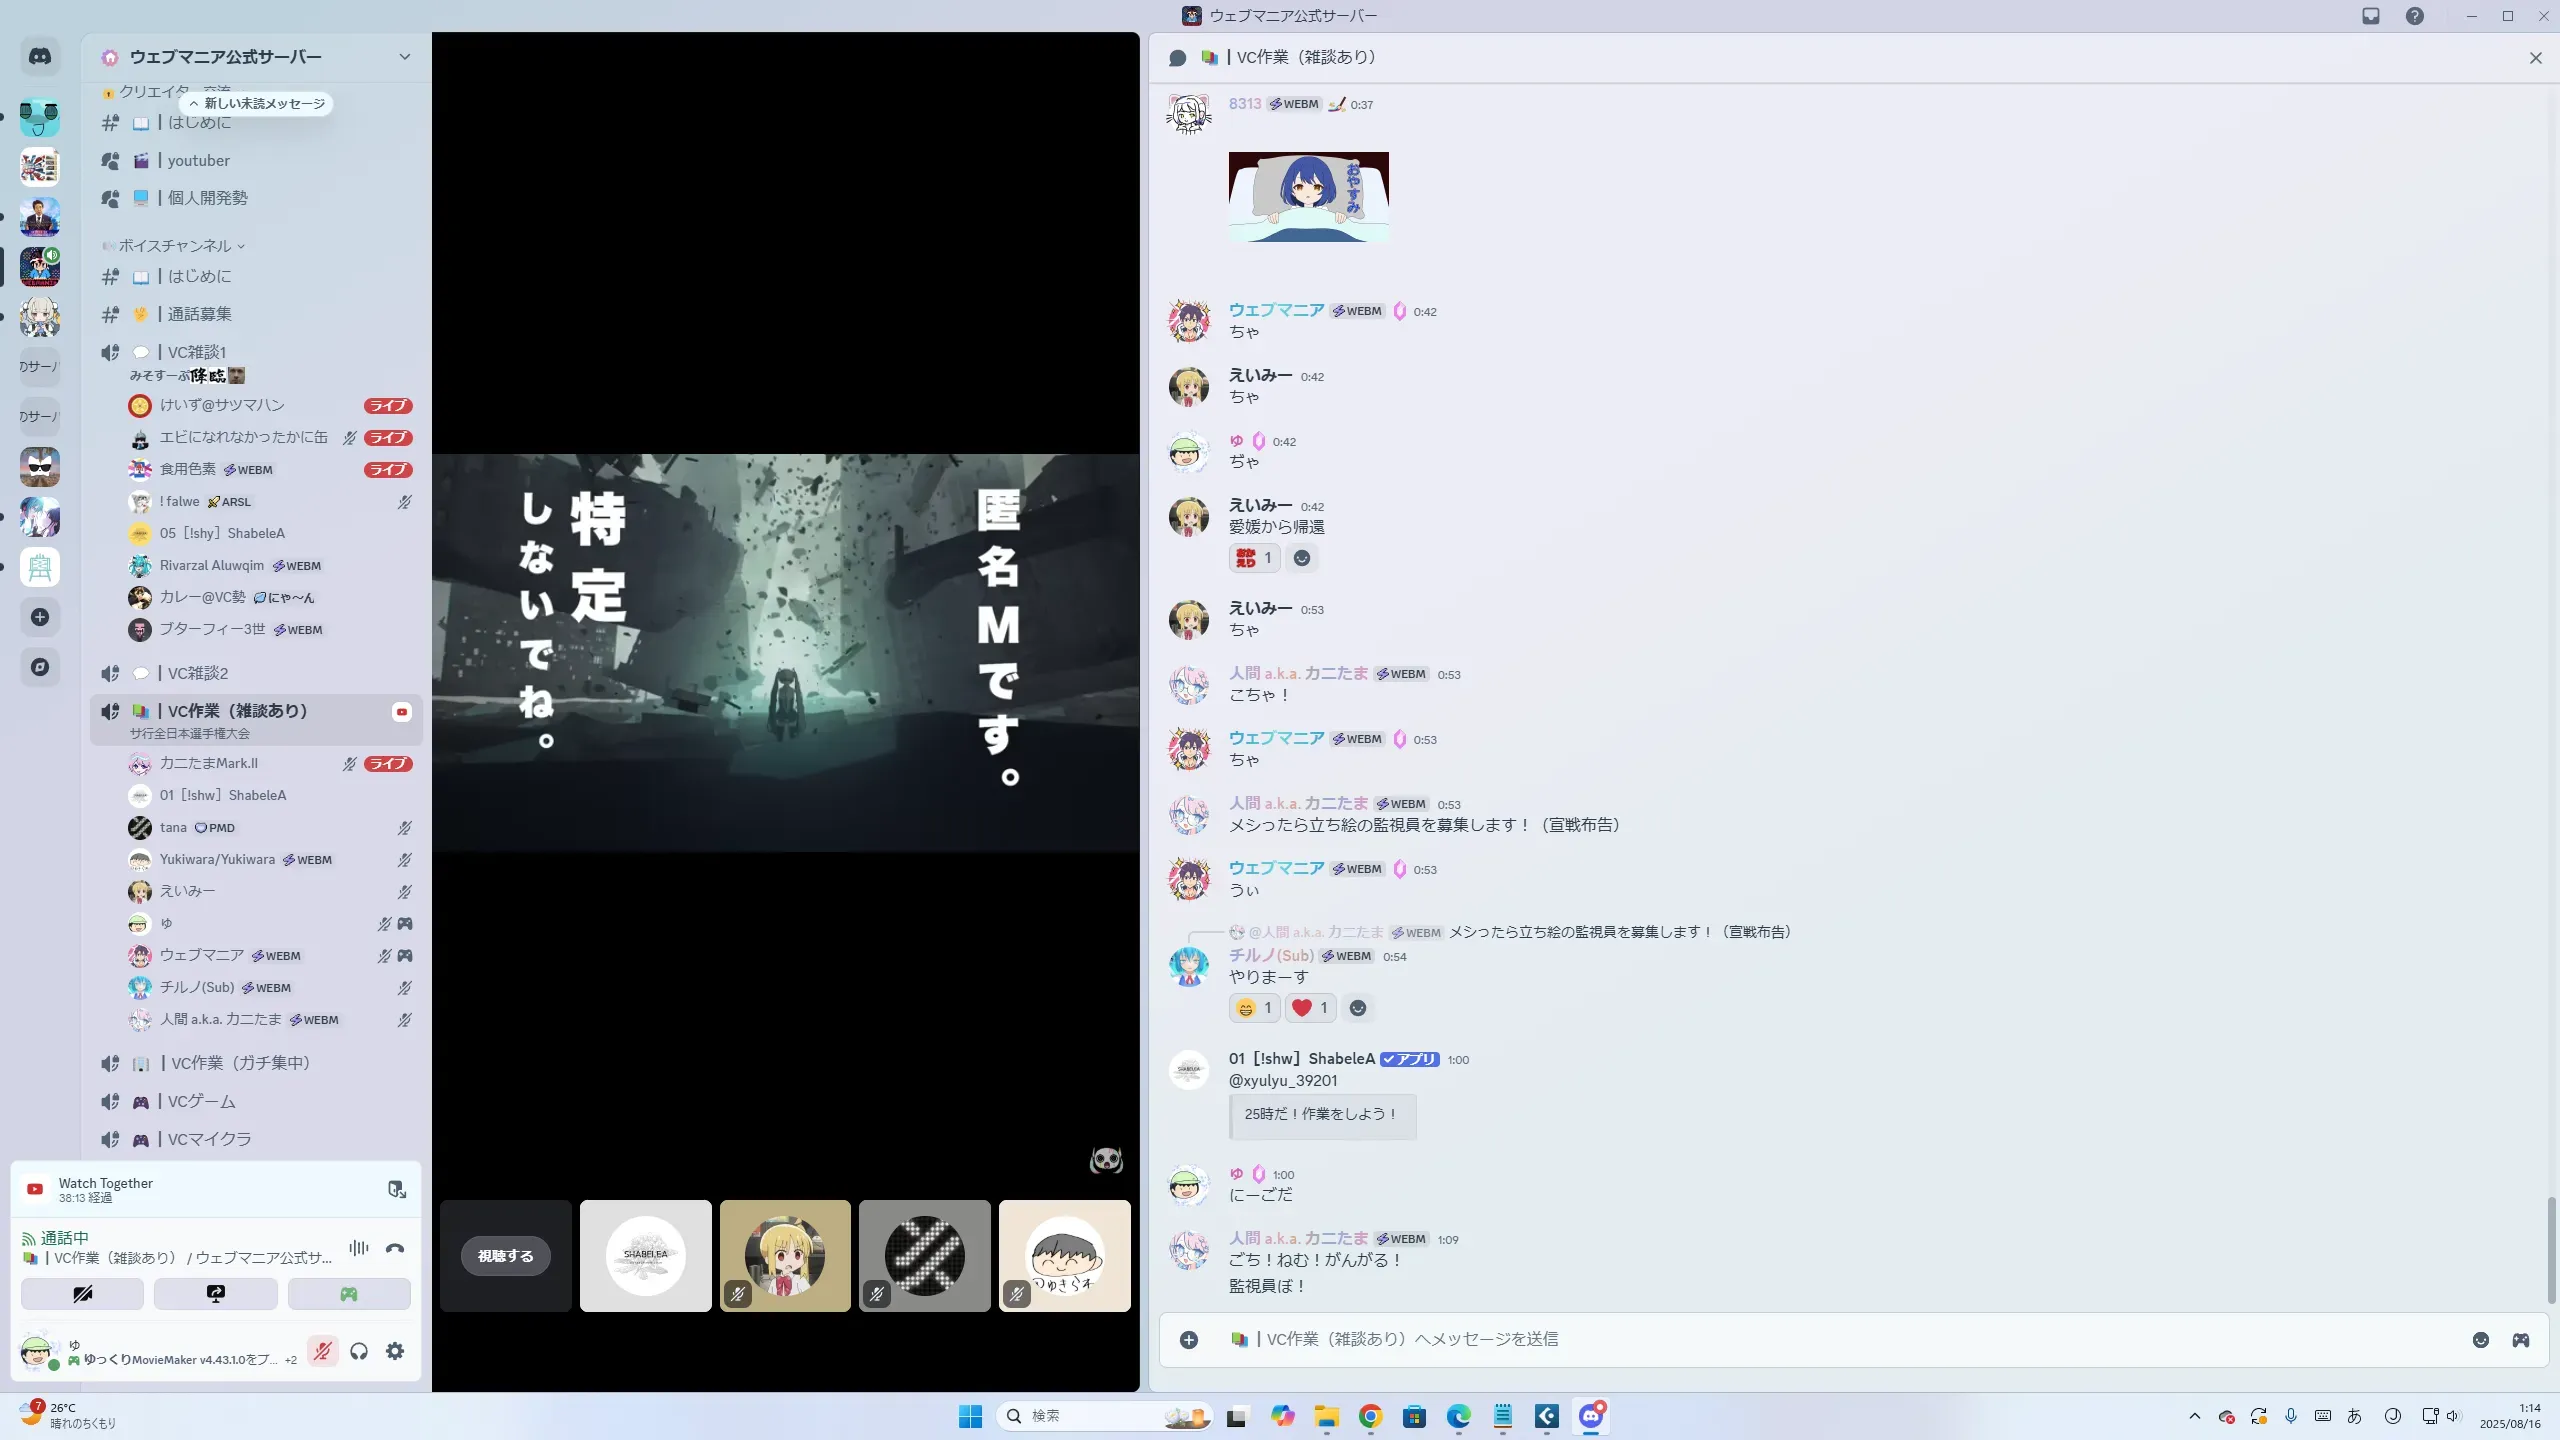Image resolution: width=2560 pixels, height=1440 pixels.
Task: Jump to 新しい未読メッセージ new unread messages
Action: 258,104
